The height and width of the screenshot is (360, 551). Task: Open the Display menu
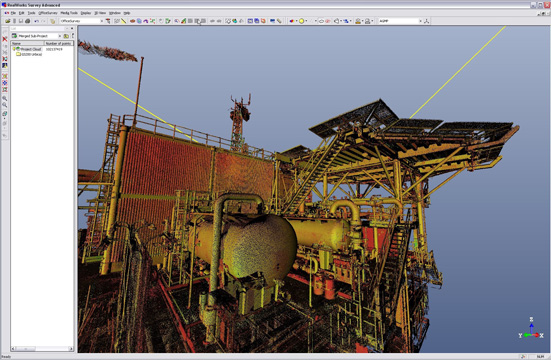(x=86, y=13)
